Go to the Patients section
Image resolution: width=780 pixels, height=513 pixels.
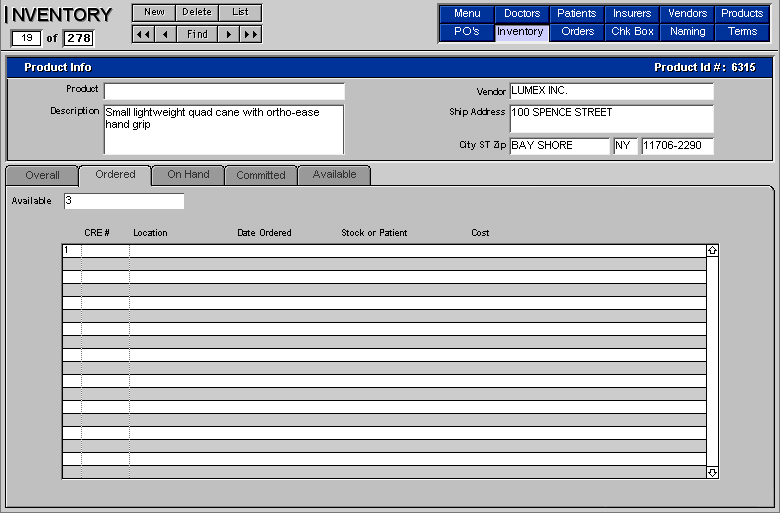coord(577,13)
